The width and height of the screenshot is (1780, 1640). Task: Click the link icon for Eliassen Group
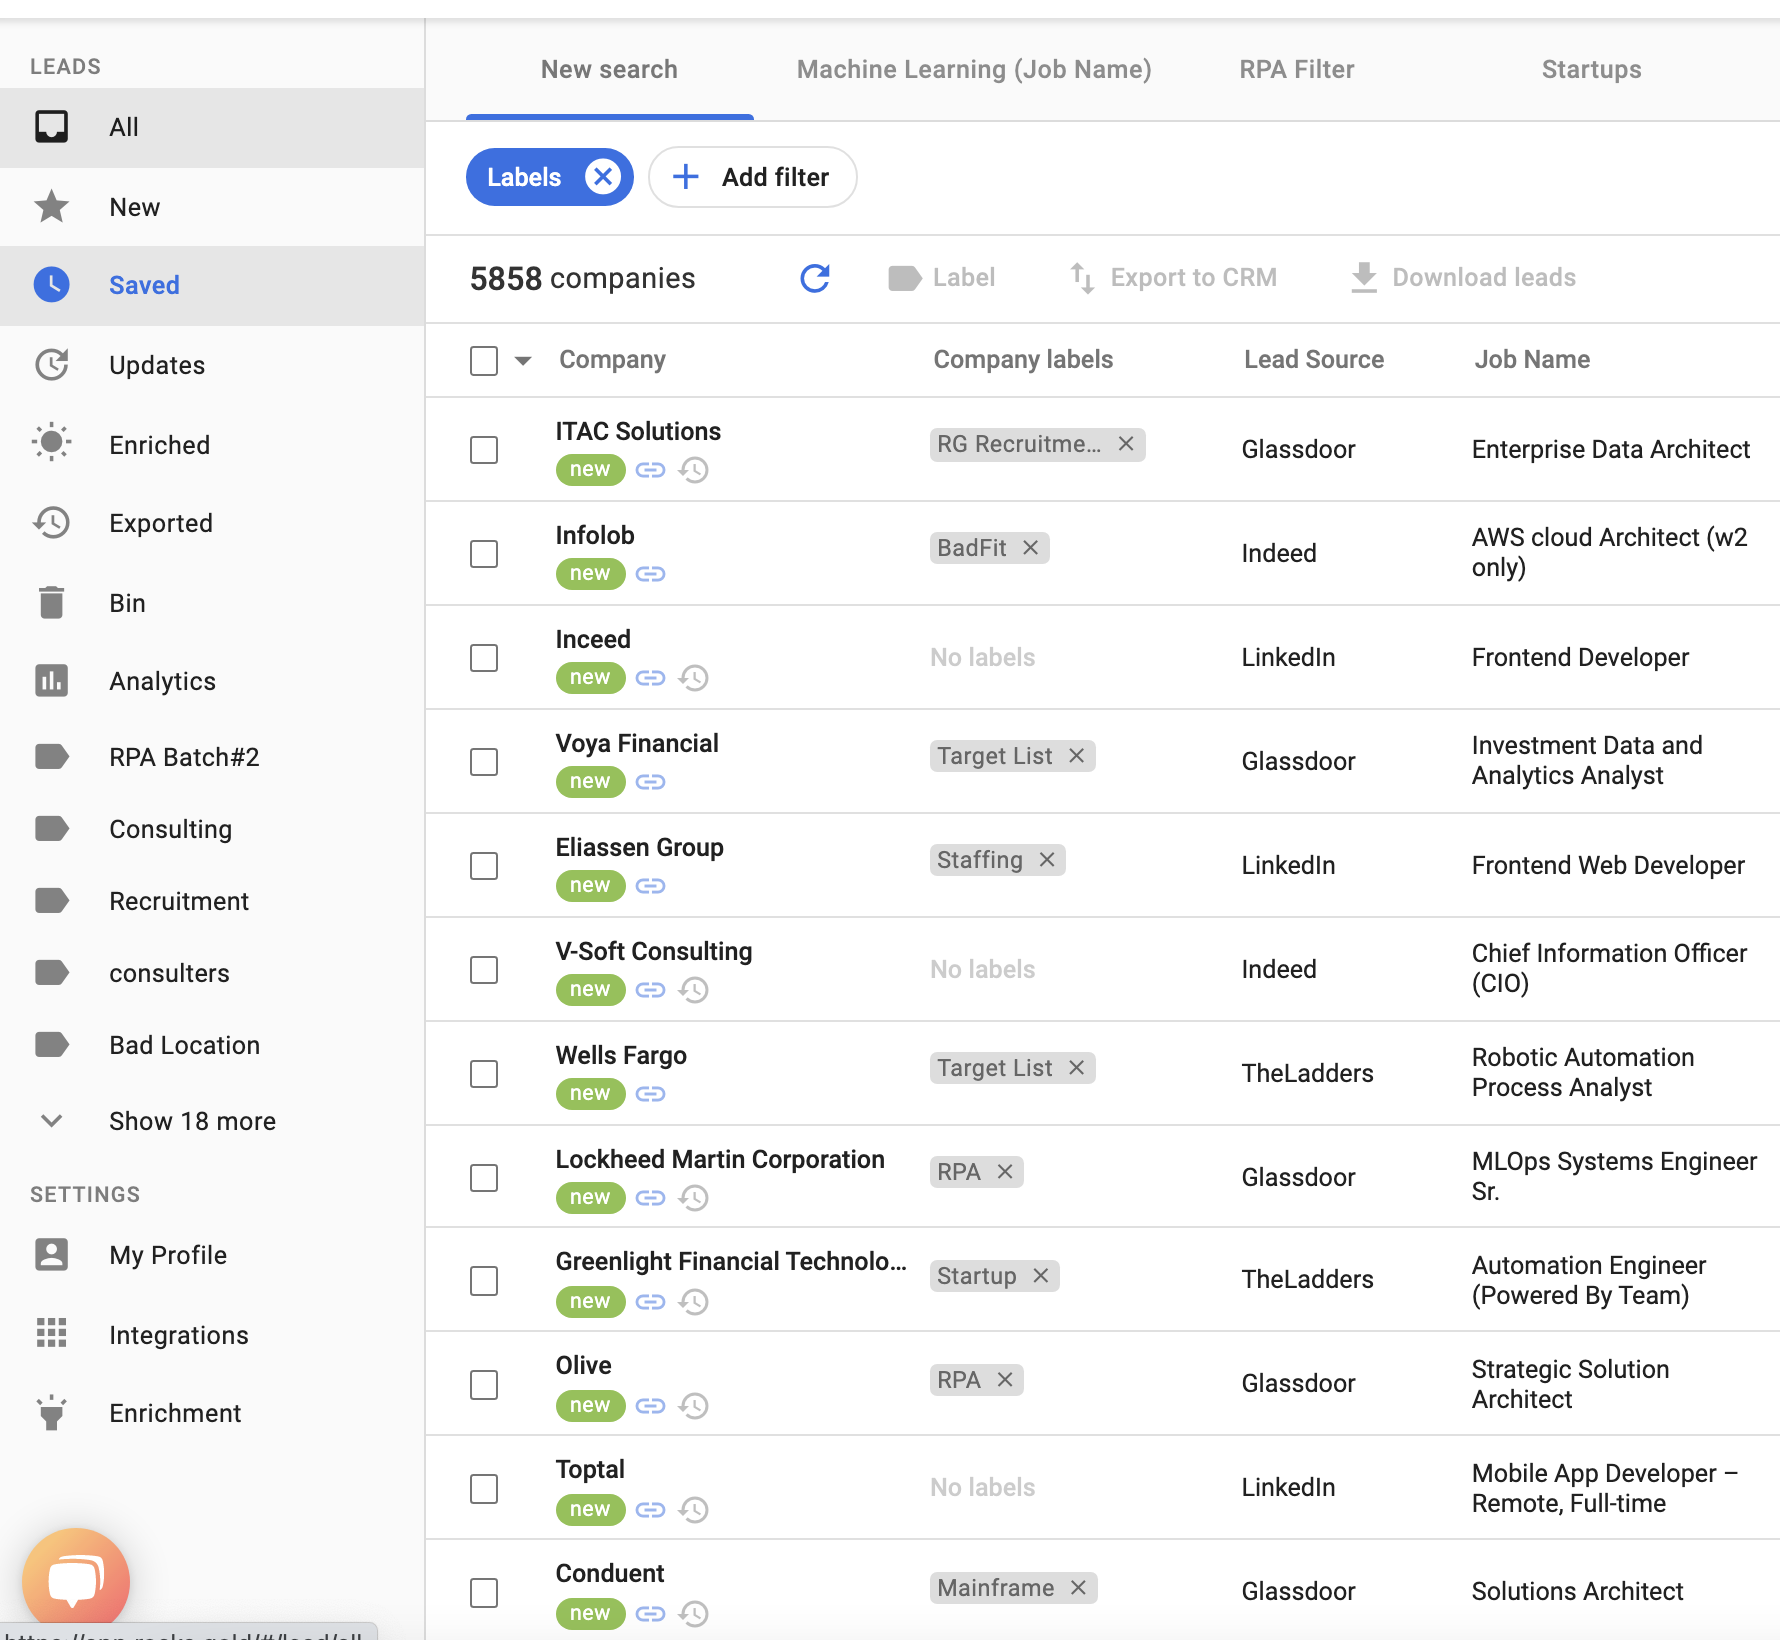650,886
